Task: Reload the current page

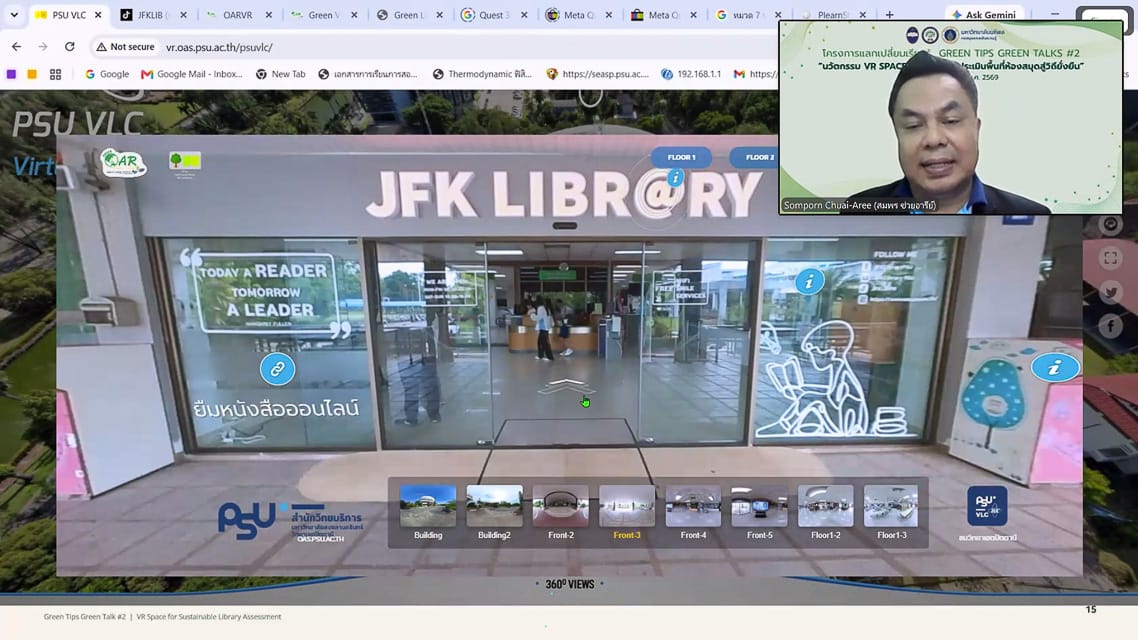Action: (x=70, y=46)
